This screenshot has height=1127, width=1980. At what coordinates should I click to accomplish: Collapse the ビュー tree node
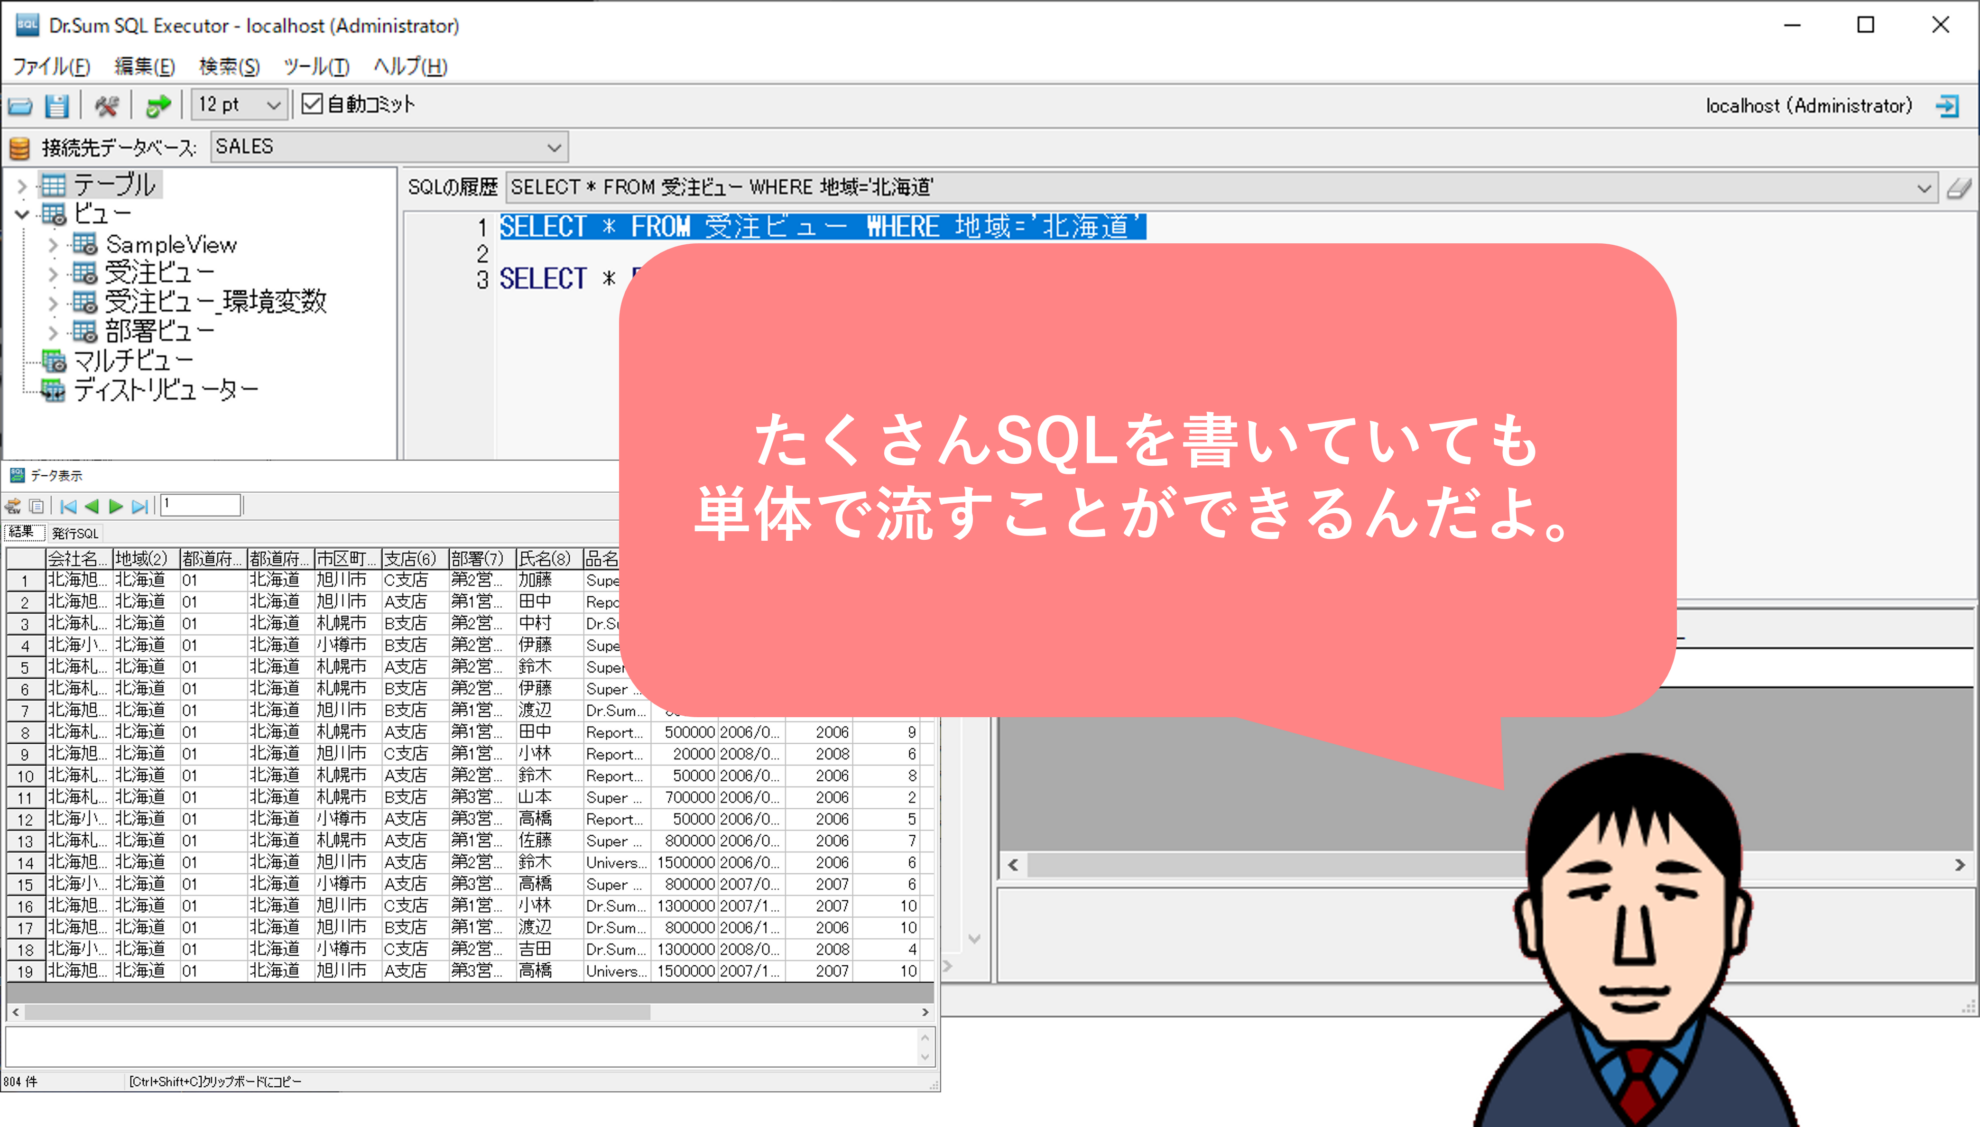[21, 213]
